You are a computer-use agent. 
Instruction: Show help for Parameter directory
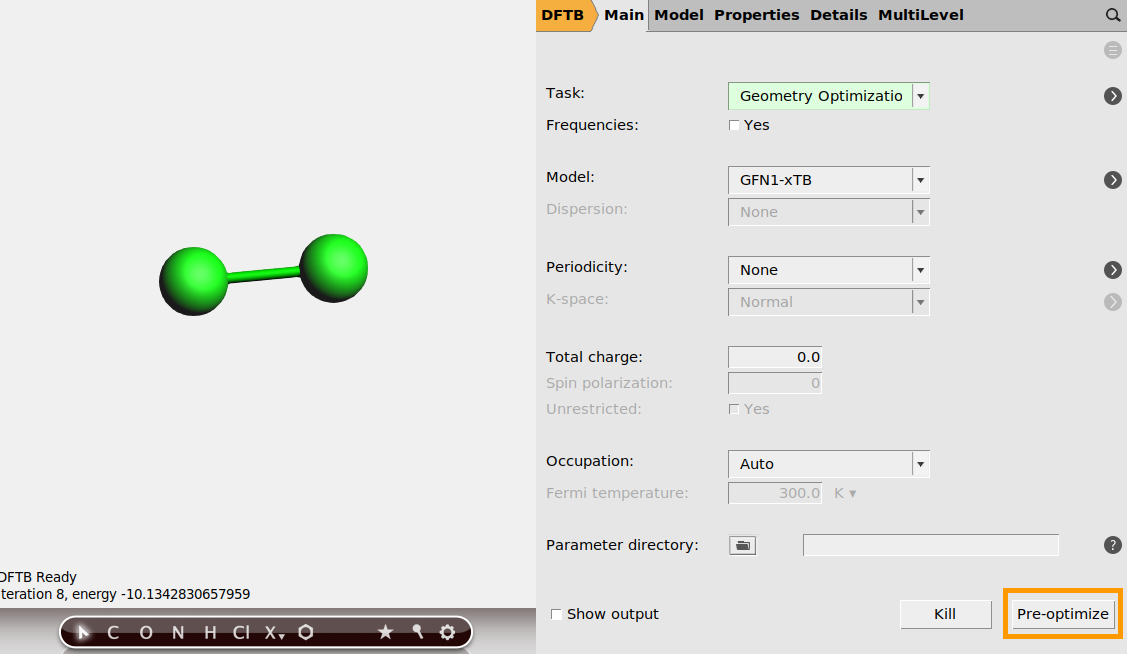click(1112, 545)
